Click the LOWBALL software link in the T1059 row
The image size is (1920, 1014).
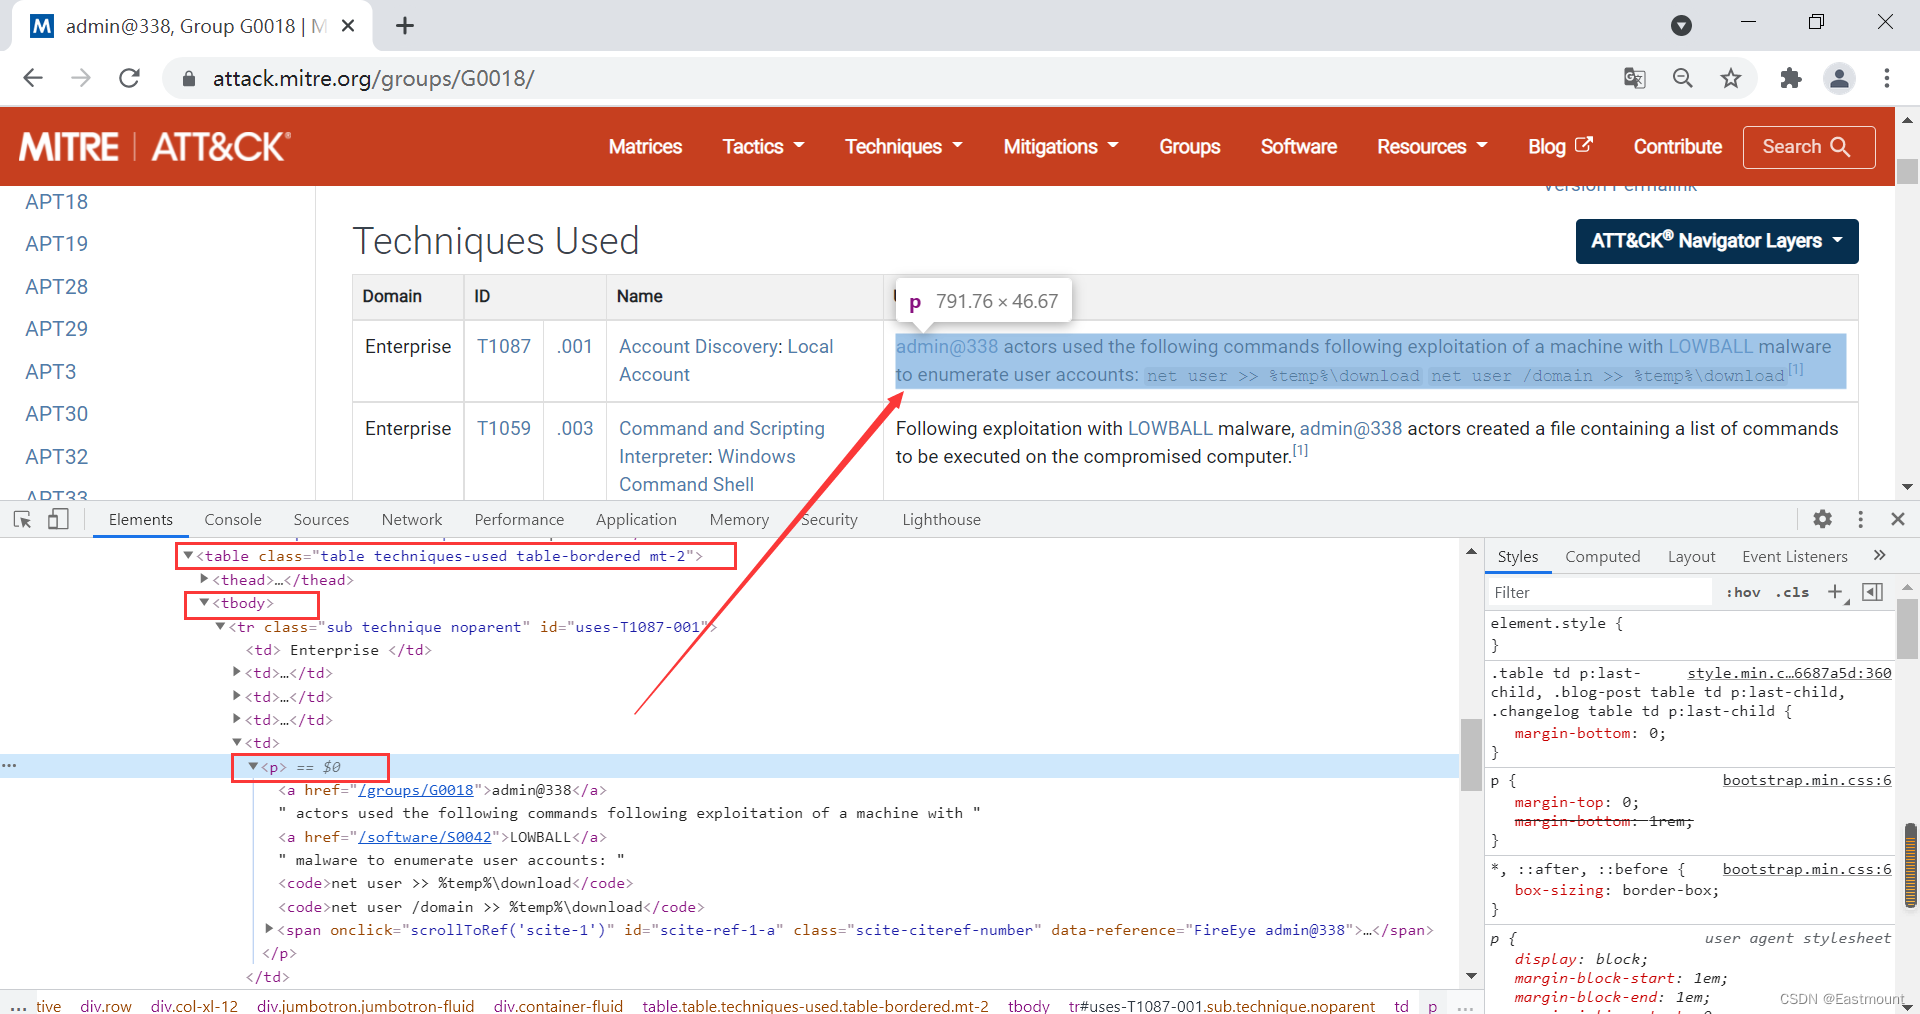pyautogui.click(x=1170, y=428)
